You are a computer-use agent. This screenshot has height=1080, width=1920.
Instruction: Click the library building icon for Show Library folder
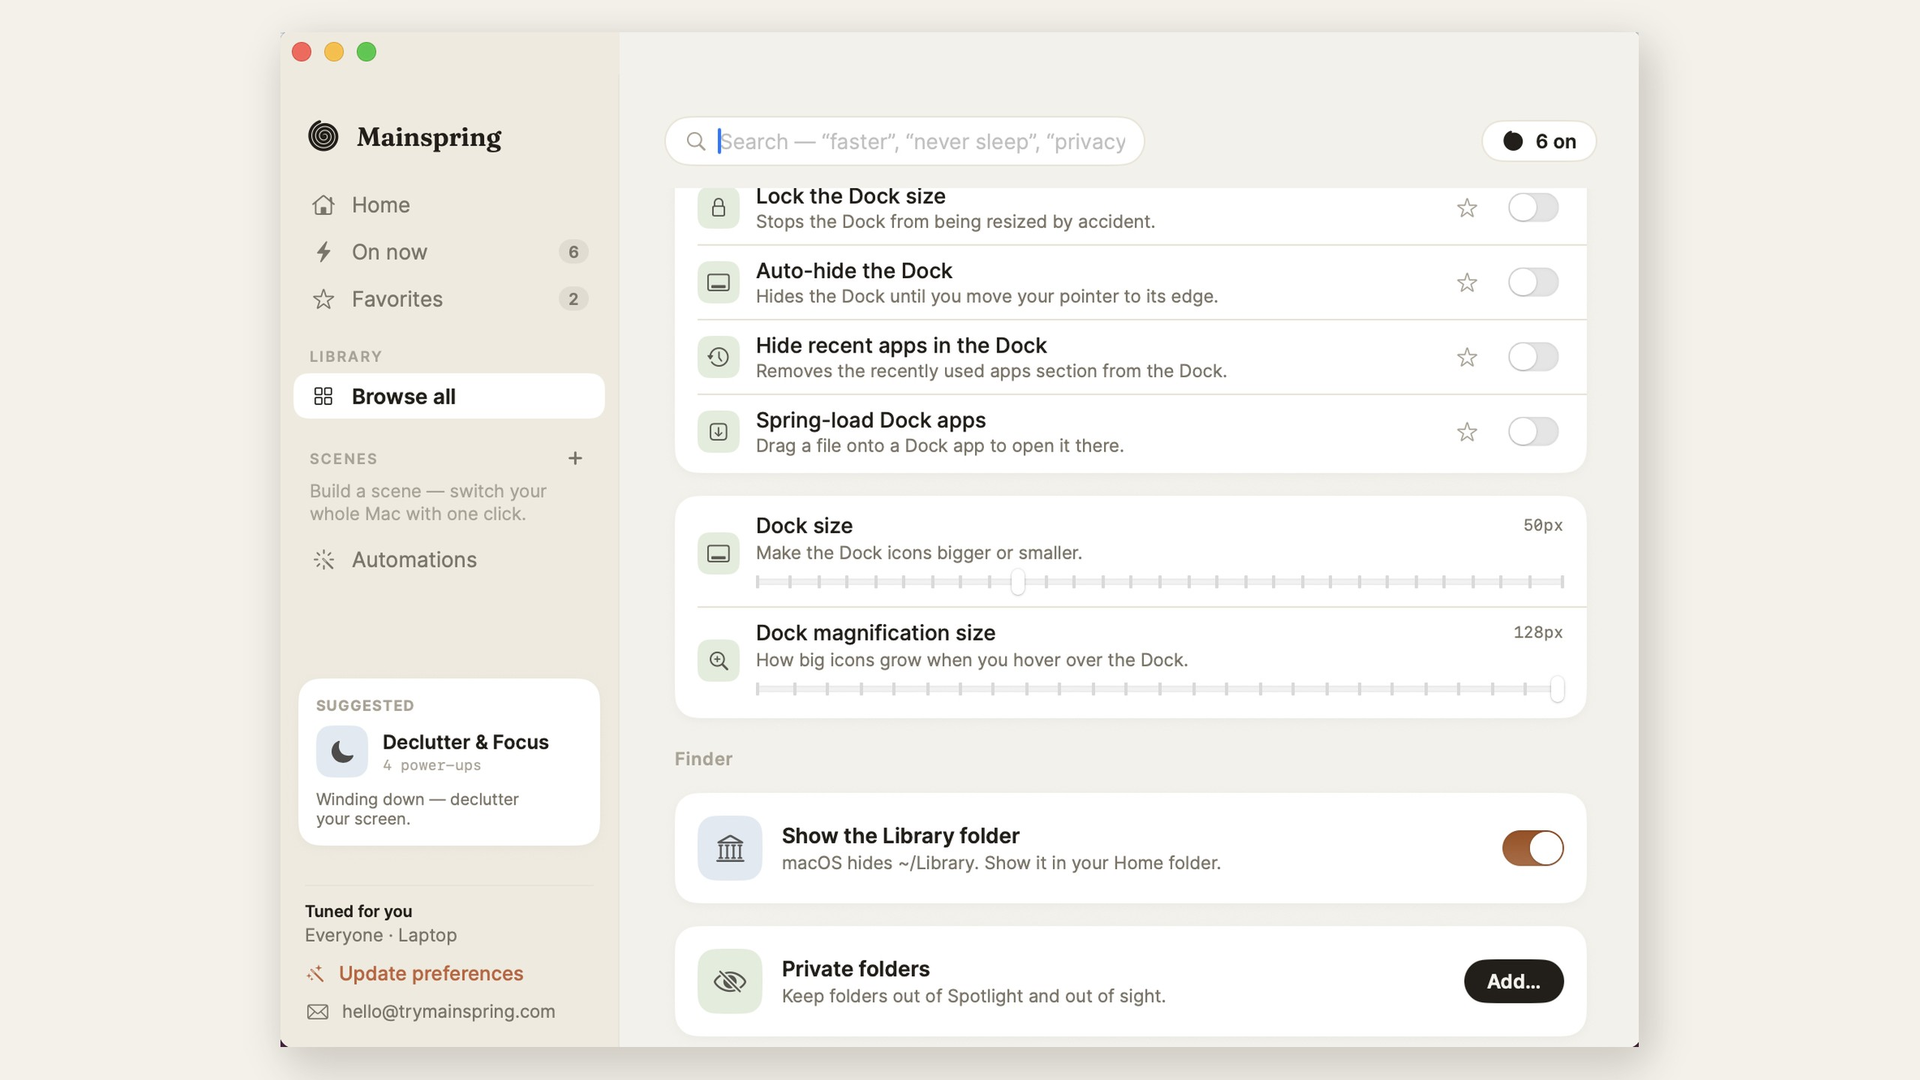click(730, 849)
